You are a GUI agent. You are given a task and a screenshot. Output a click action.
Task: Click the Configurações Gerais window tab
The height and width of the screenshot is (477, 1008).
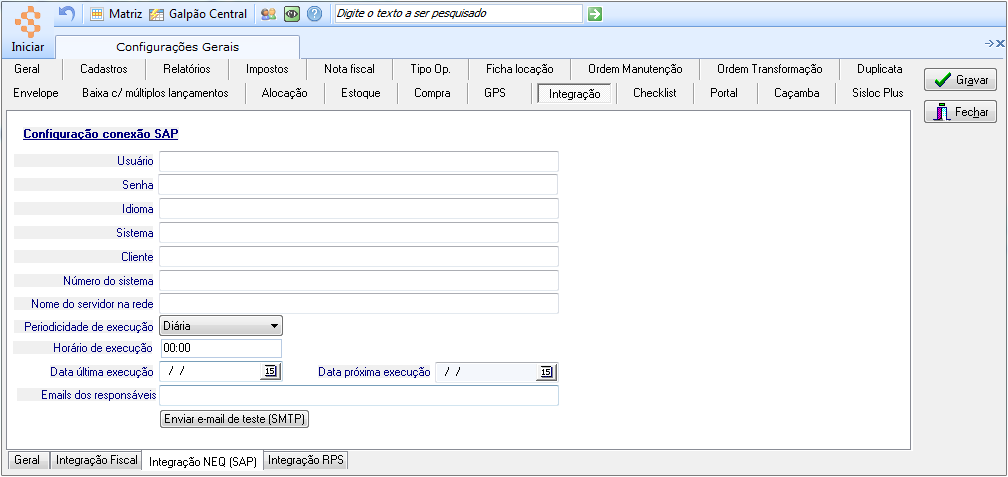click(177, 47)
